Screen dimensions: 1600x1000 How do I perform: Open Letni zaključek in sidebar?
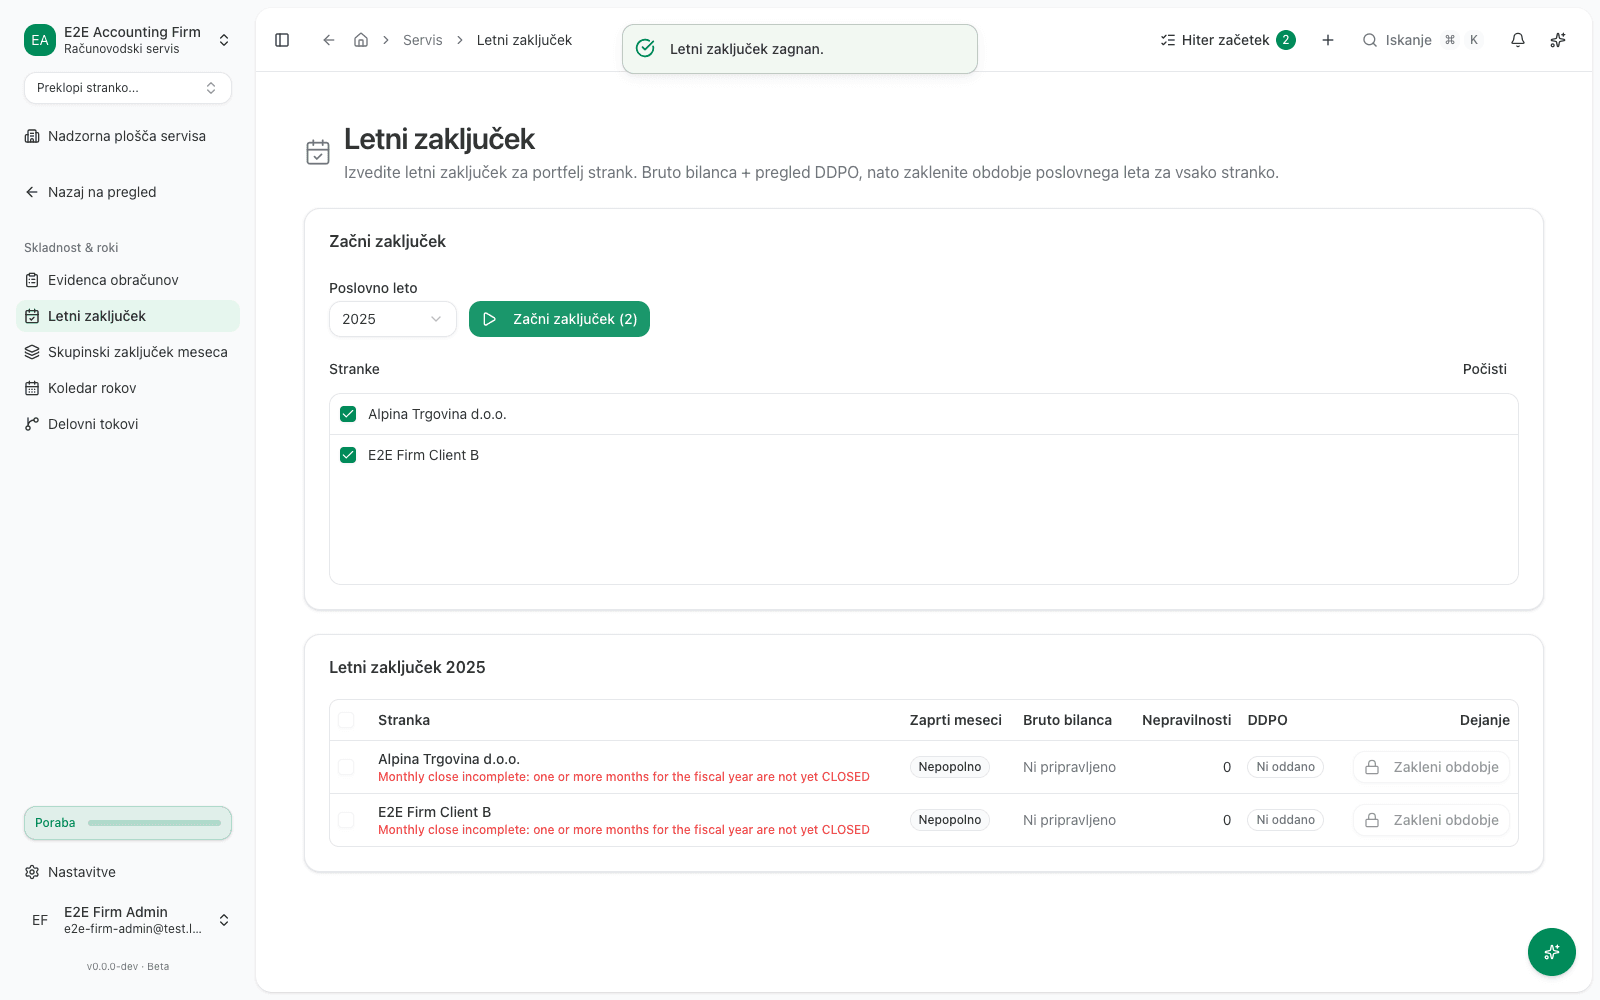[x=128, y=316]
